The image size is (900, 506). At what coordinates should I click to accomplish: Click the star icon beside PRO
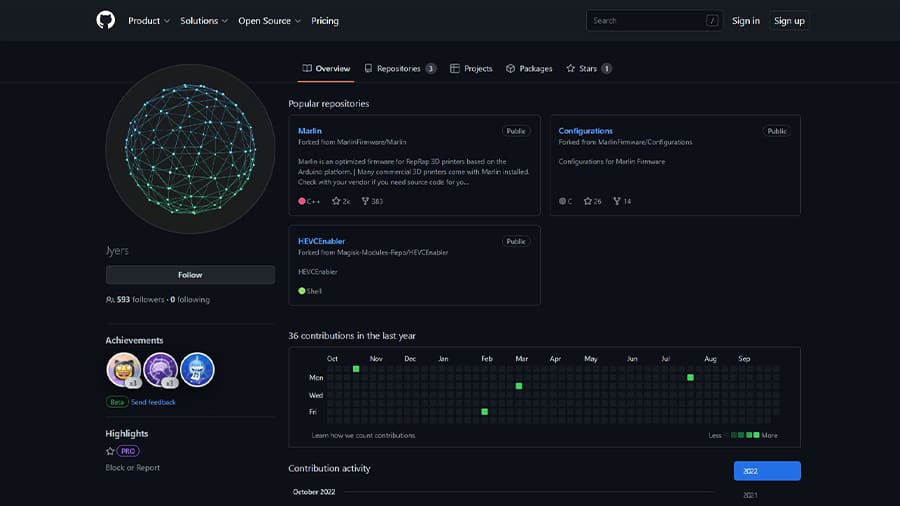(x=110, y=451)
